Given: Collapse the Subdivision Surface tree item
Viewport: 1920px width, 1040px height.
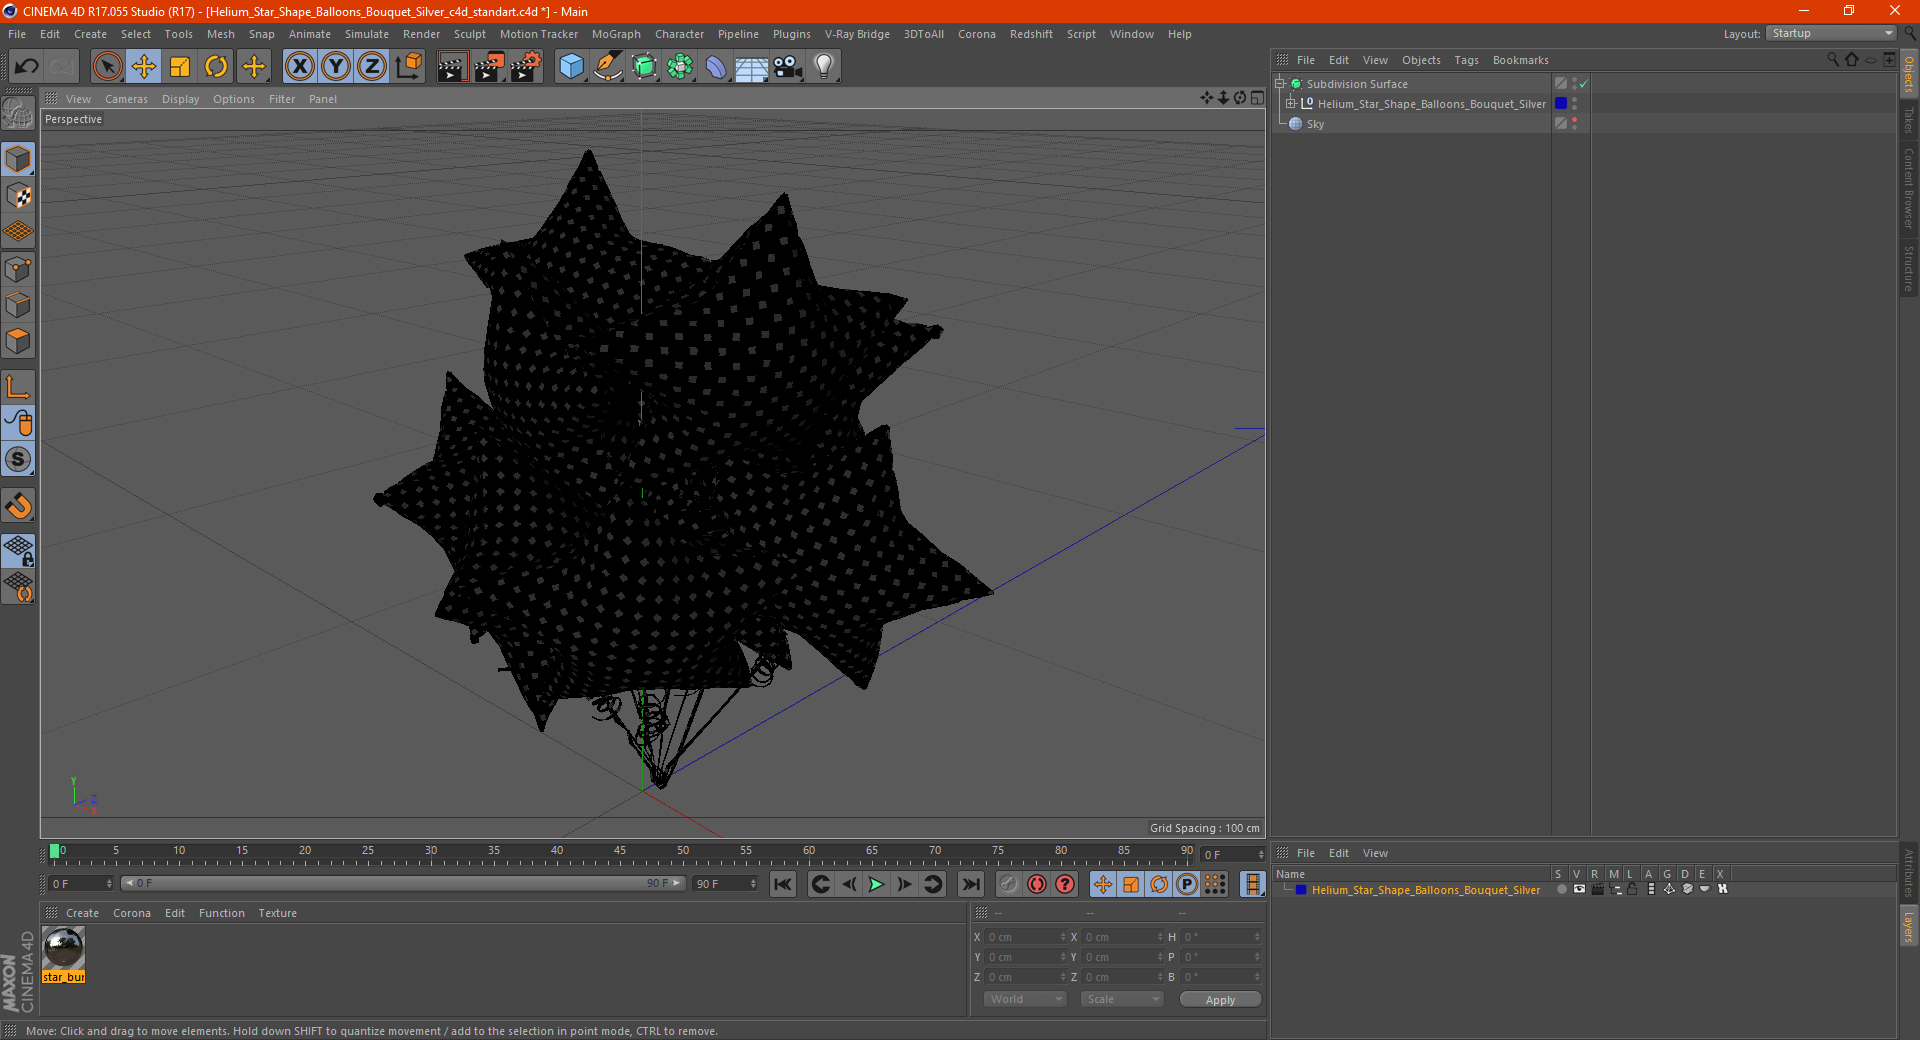Looking at the screenshot, I should click(1280, 84).
